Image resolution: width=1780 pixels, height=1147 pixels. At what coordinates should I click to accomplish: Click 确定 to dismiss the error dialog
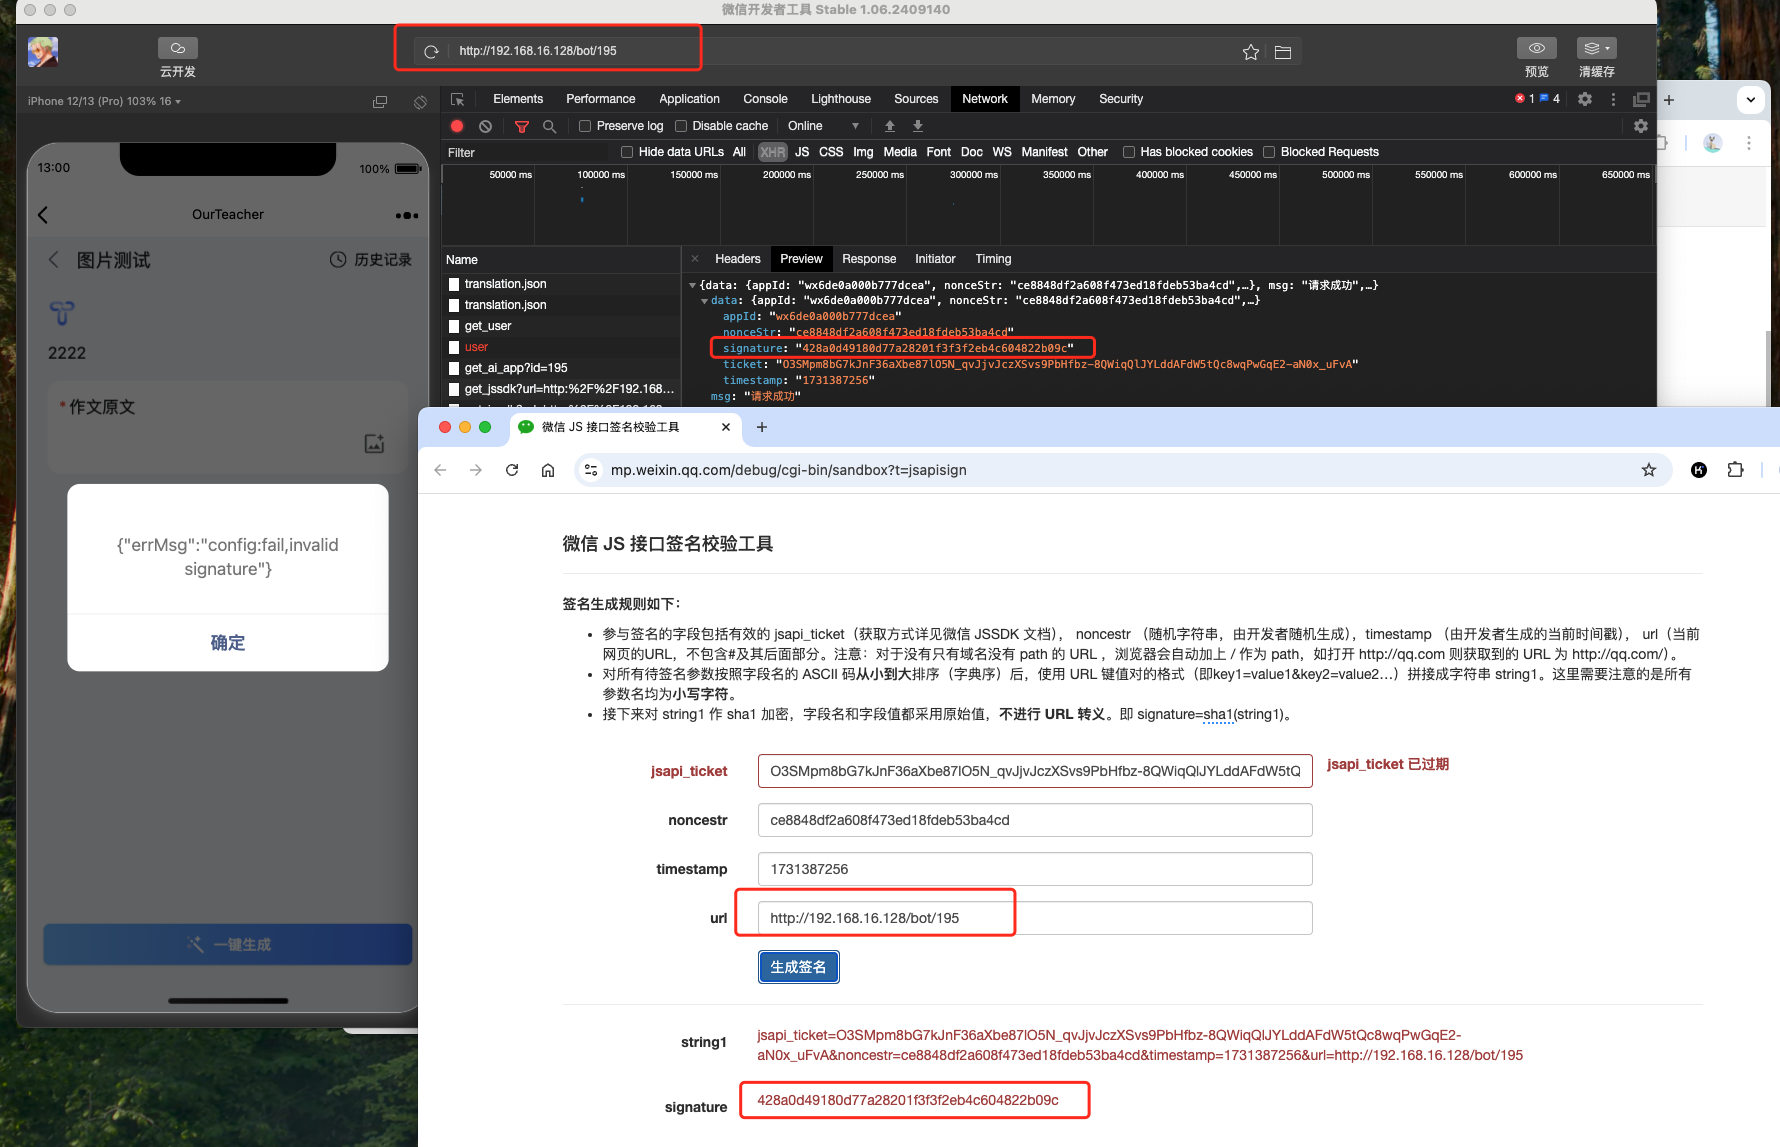(228, 643)
